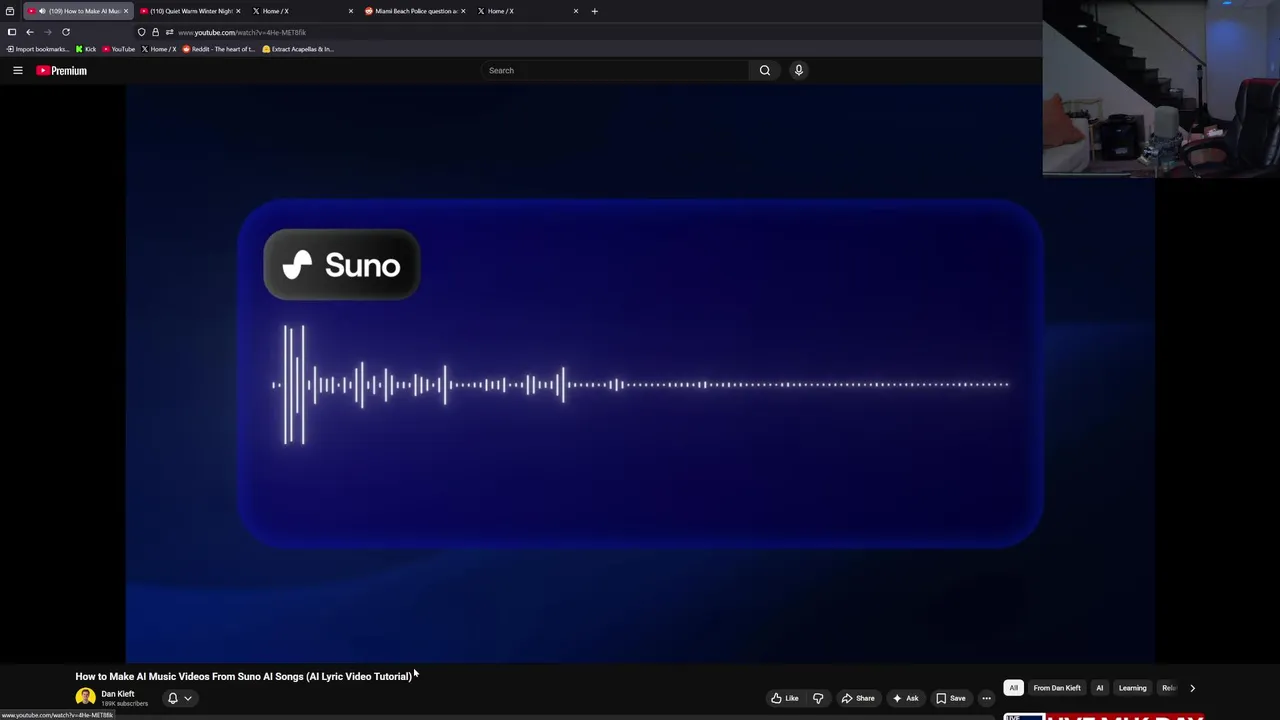Start voice search with microphone icon
Image resolution: width=1280 pixels, height=720 pixels.
pos(798,70)
